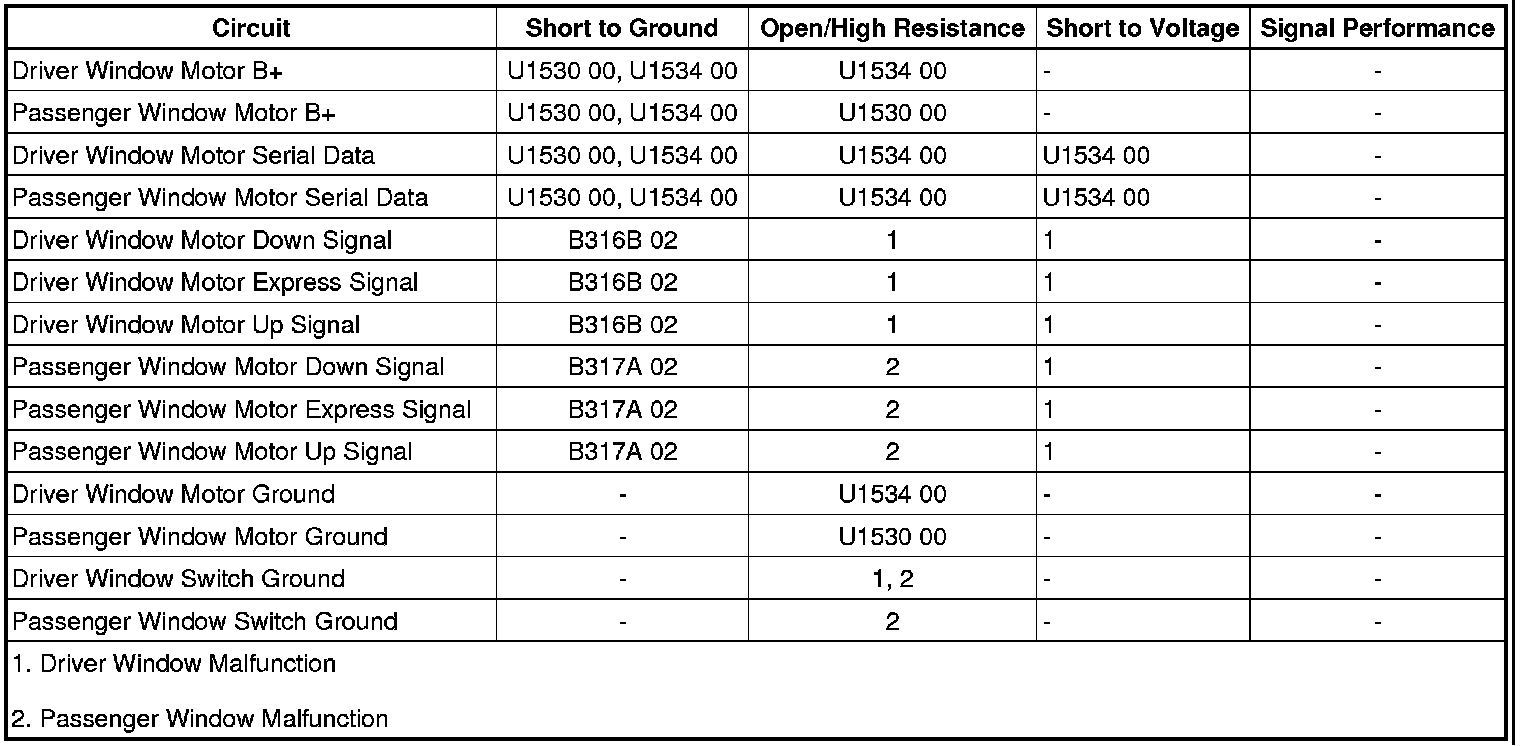Click Passenger Window Motor Express Signal label
Viewport: 1520px width, 746px height.
click(241, 409)
